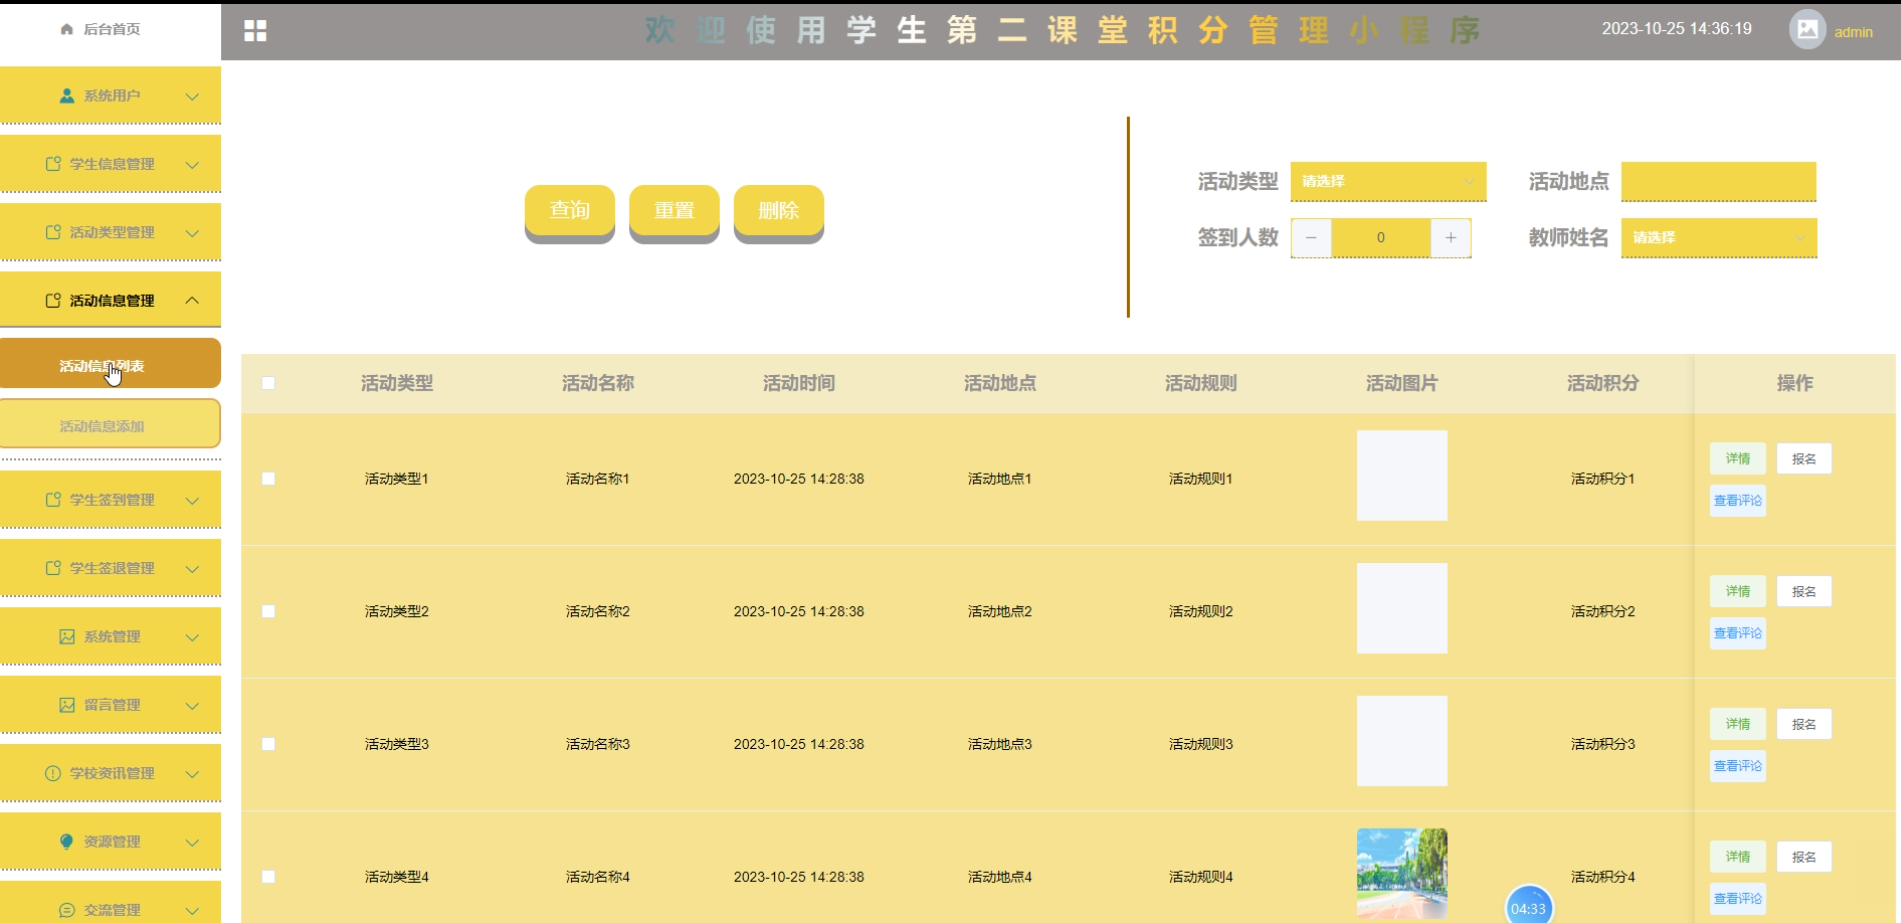
Task: Click the 查询 button
Action: [x=570, y=210]
